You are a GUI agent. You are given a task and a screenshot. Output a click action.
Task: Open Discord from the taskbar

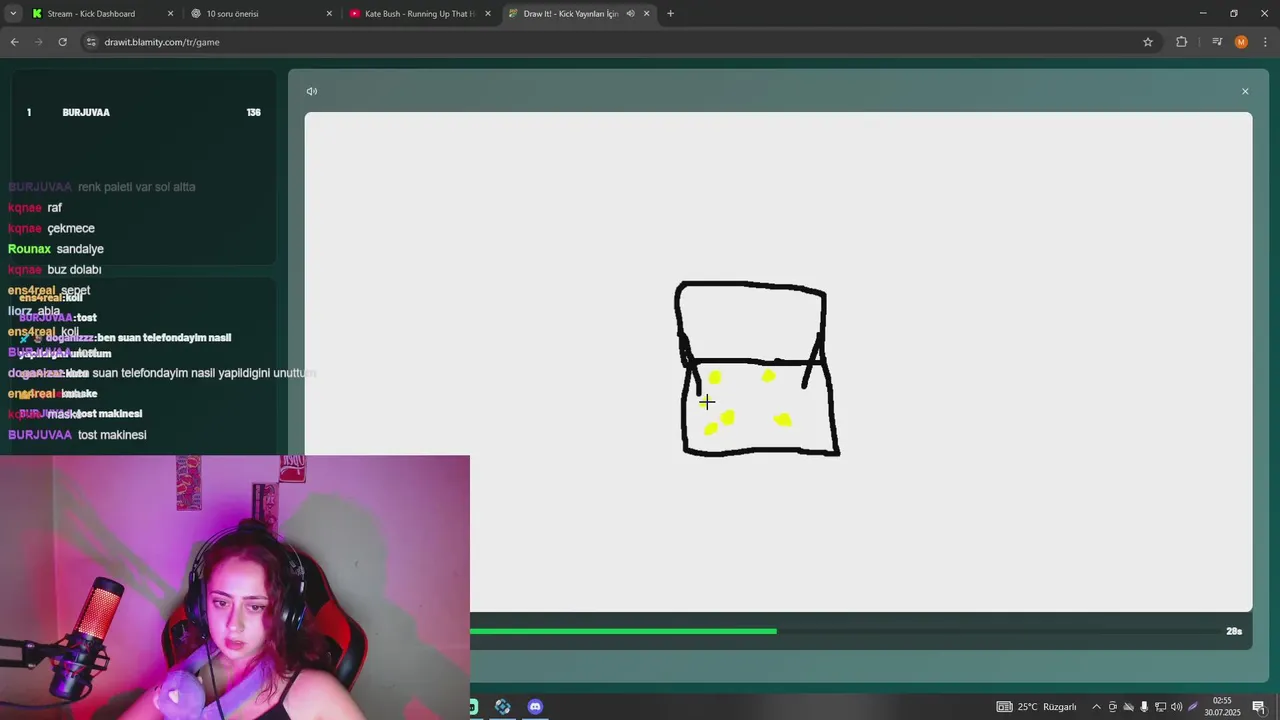535,707
